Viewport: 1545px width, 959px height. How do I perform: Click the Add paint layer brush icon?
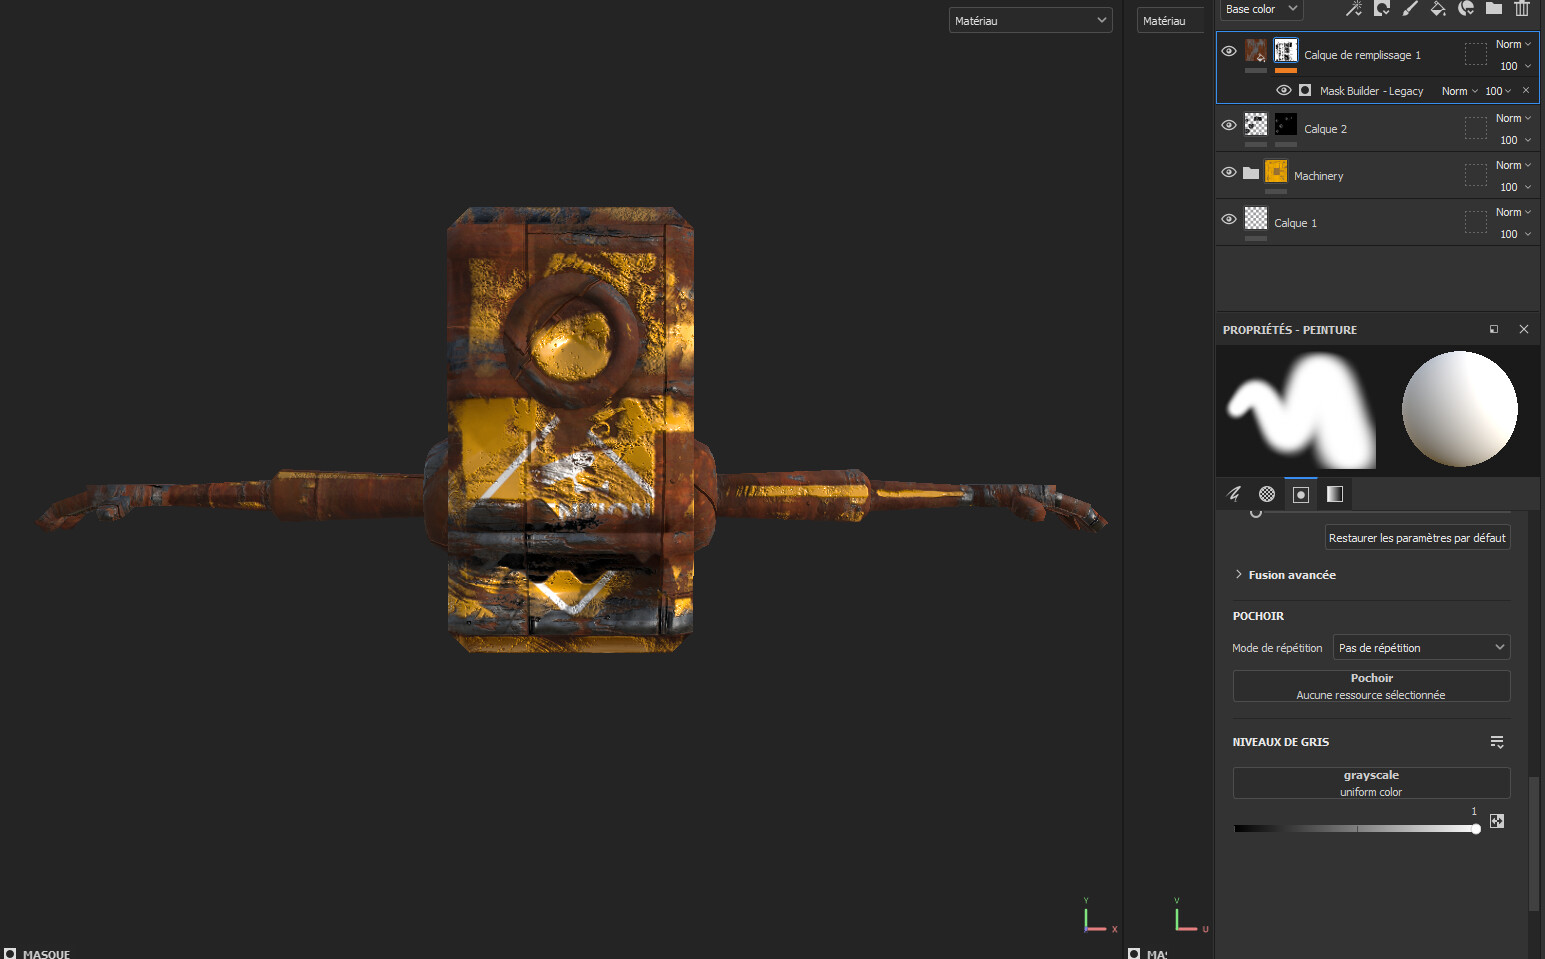click(1410, 9)
